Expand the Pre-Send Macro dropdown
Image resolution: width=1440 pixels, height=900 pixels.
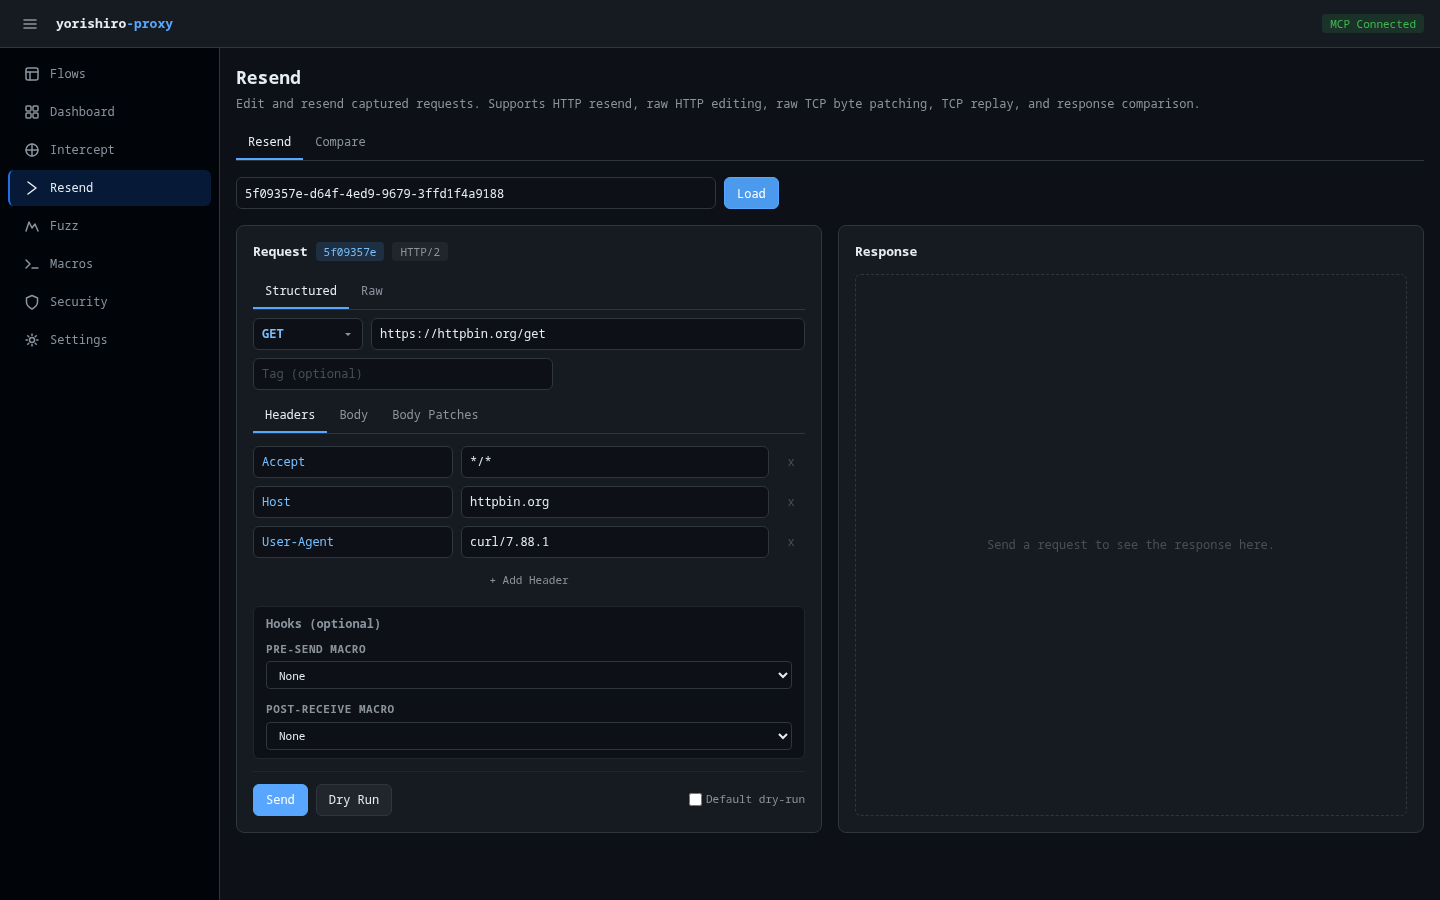528,676
